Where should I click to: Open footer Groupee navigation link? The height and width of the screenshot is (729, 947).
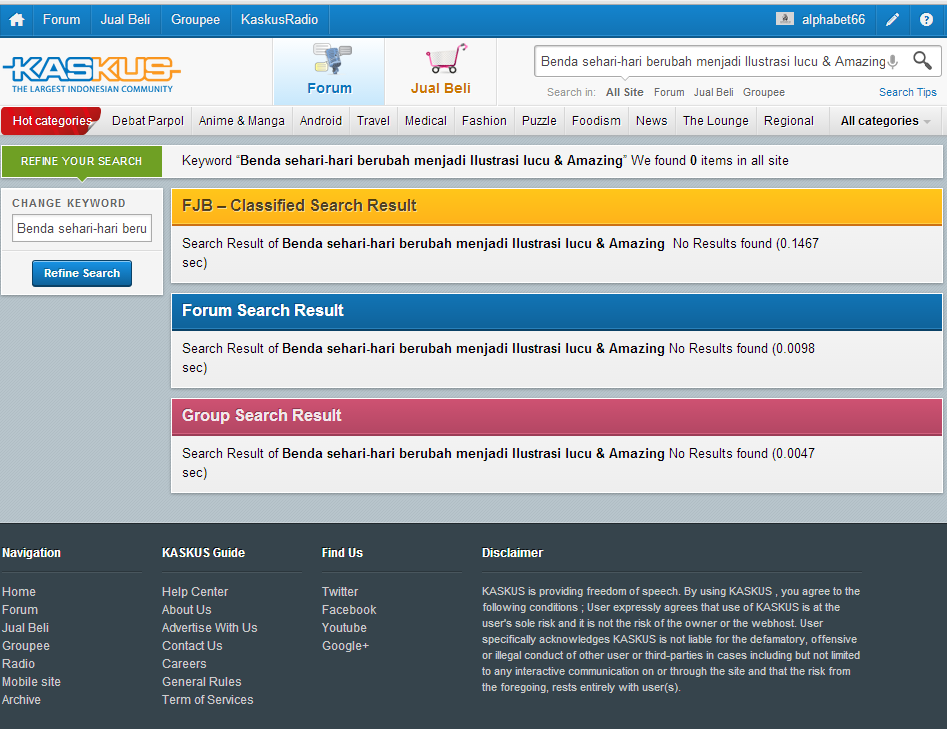[x=26, y=646]
